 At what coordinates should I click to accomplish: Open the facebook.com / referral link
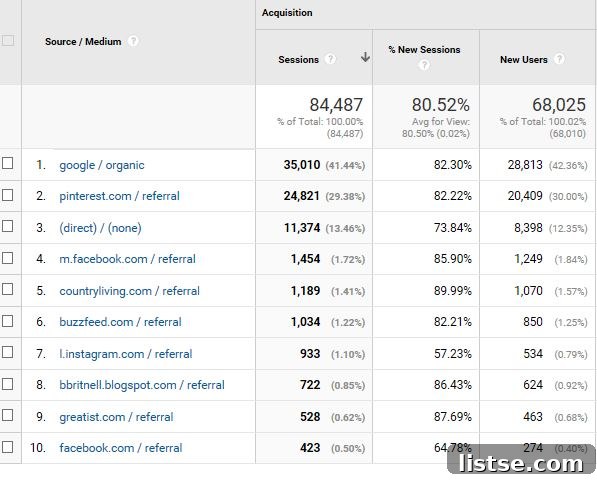[x=121, y=448]
